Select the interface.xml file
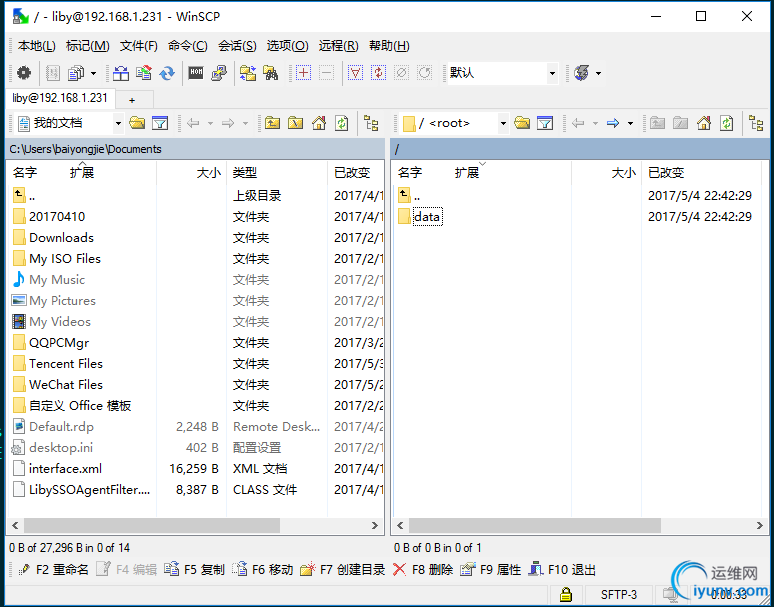 click(65, 468)
